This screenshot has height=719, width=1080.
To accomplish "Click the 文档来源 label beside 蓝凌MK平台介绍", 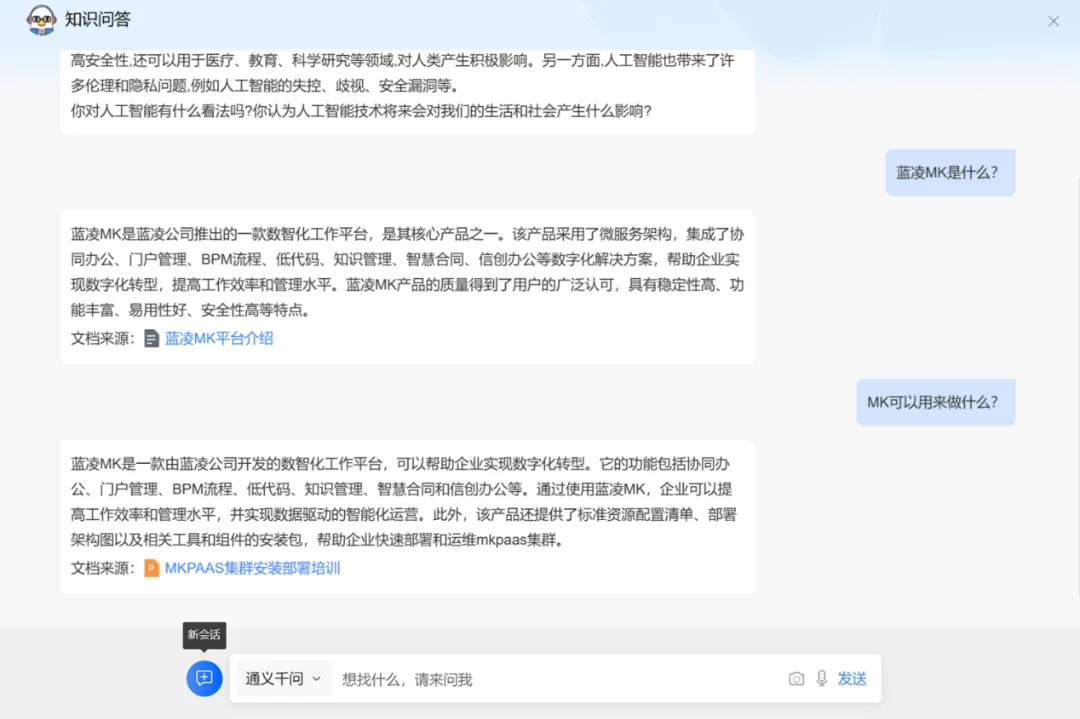I will click(103, 338).
